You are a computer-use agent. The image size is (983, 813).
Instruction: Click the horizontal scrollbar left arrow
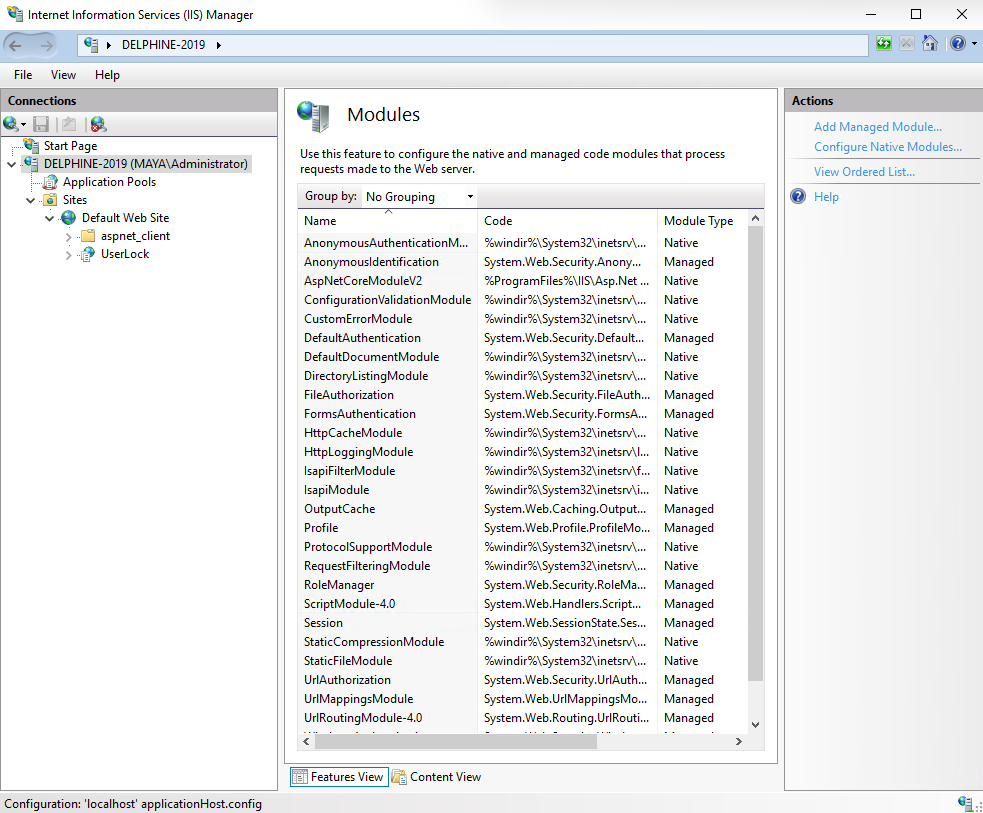307,742
